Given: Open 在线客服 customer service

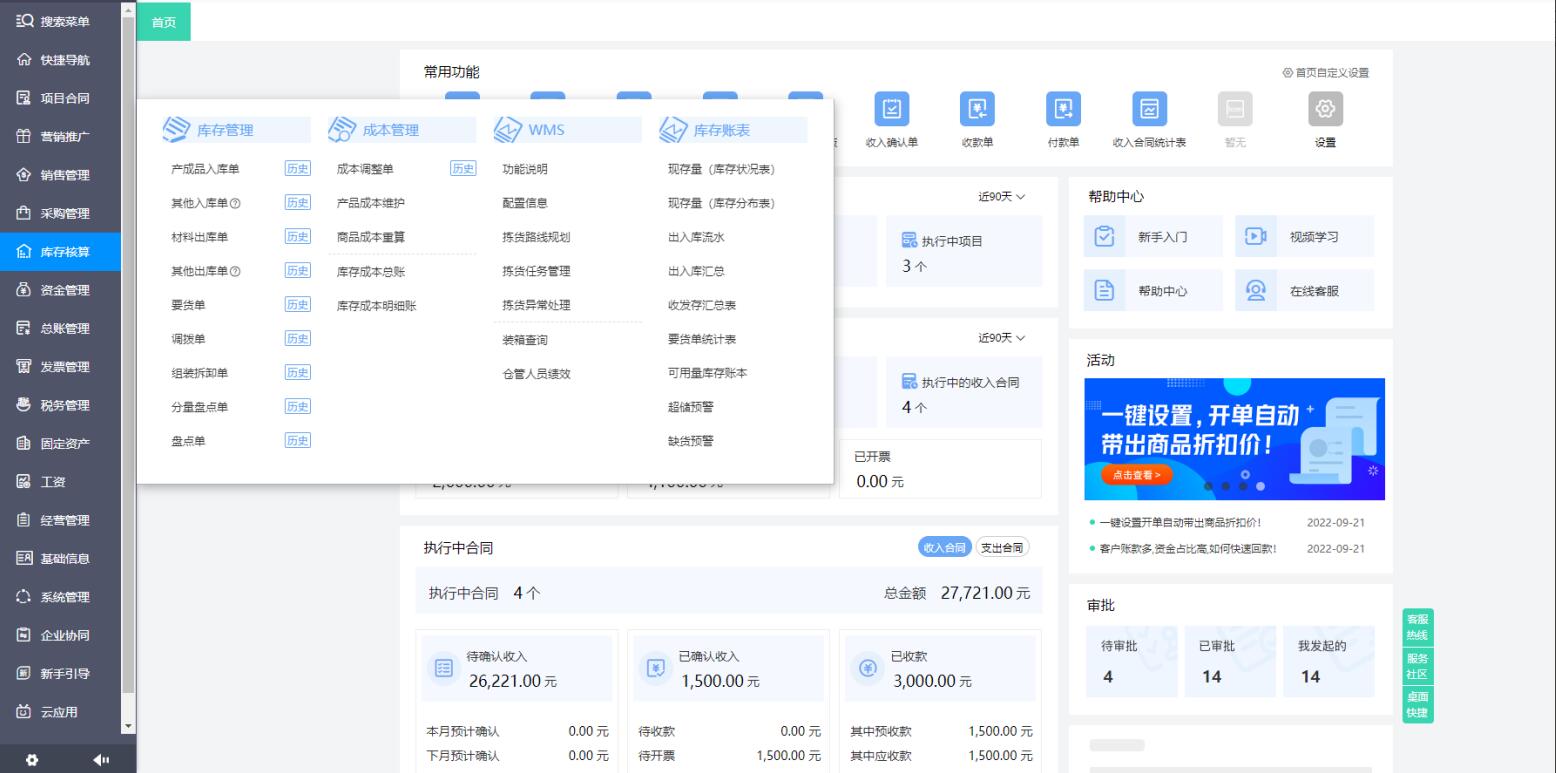Looking at the screenshot, I should [1304, 290].
